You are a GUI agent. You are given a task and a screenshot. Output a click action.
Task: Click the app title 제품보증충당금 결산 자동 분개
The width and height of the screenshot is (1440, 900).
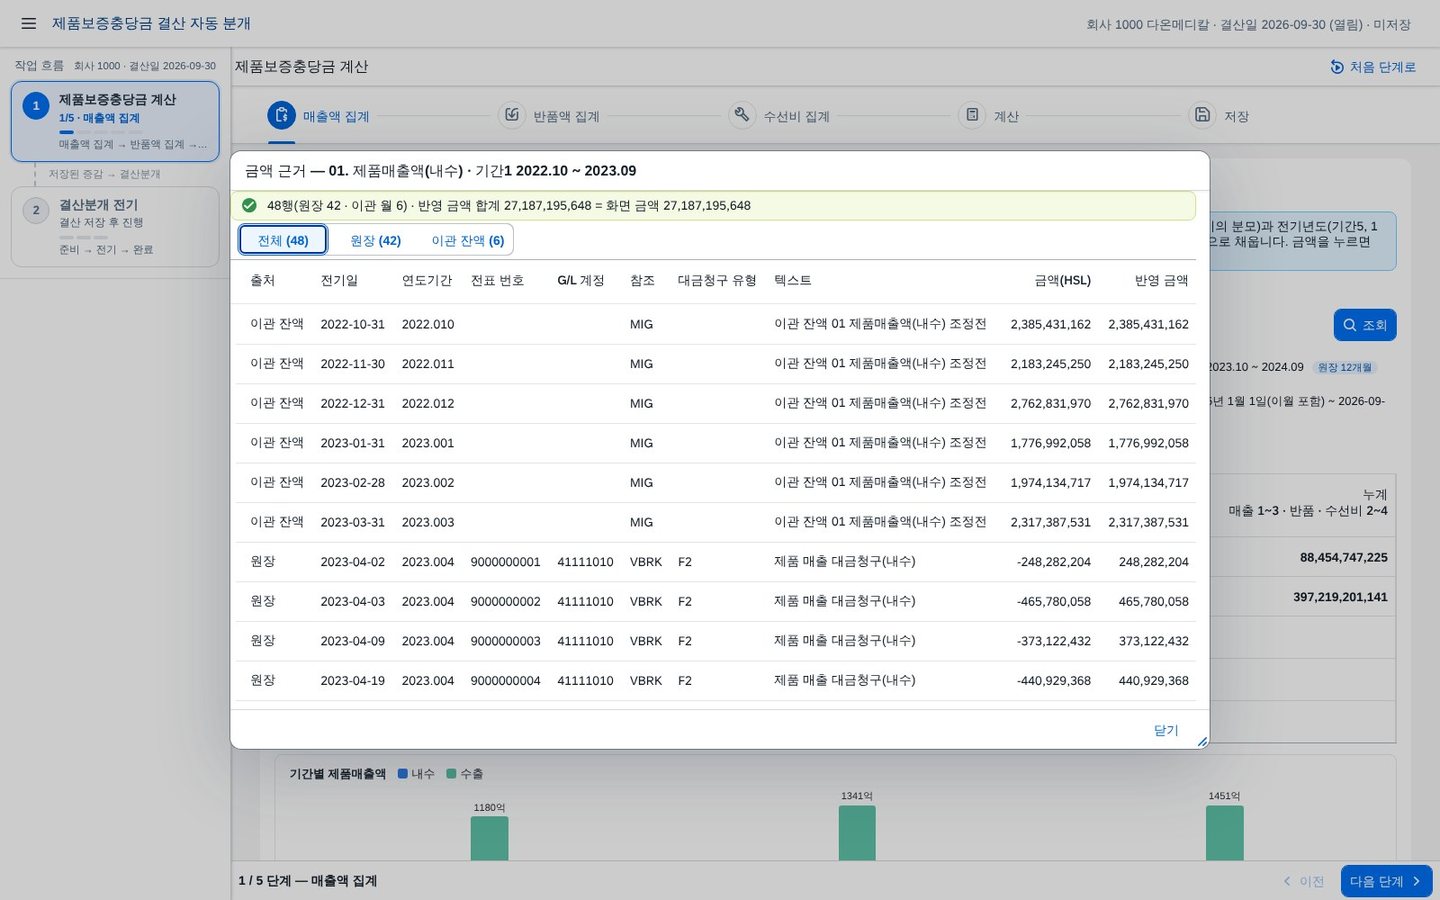point(151,23)
